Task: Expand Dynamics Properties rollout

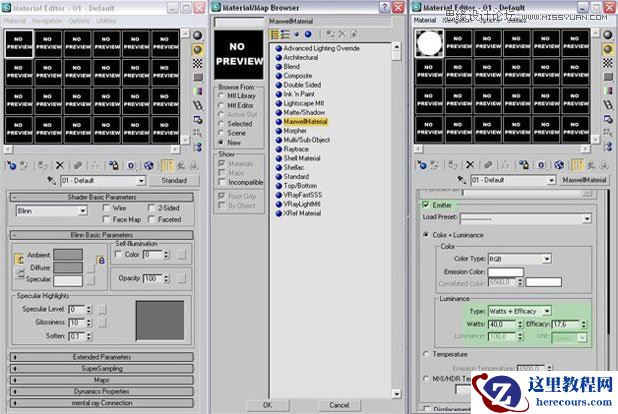Action: 102,392
